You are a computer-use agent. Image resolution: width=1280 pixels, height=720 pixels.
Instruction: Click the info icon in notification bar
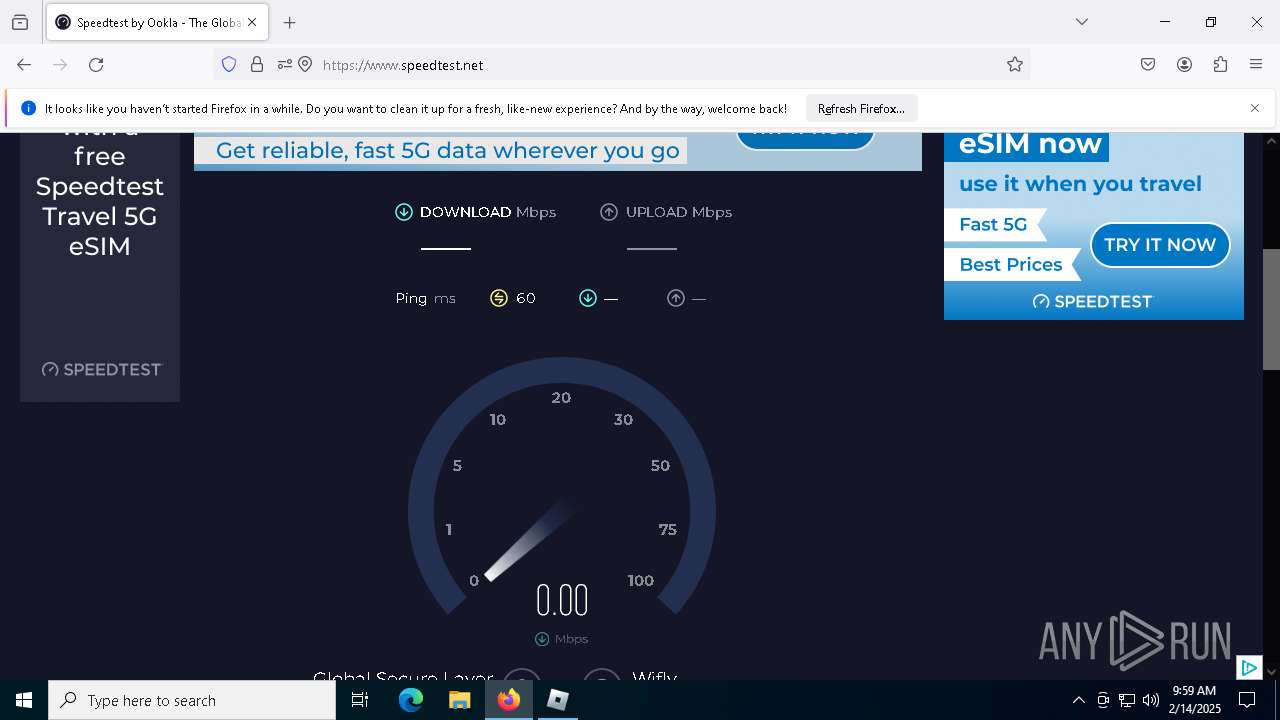click(x=28, y=108)
